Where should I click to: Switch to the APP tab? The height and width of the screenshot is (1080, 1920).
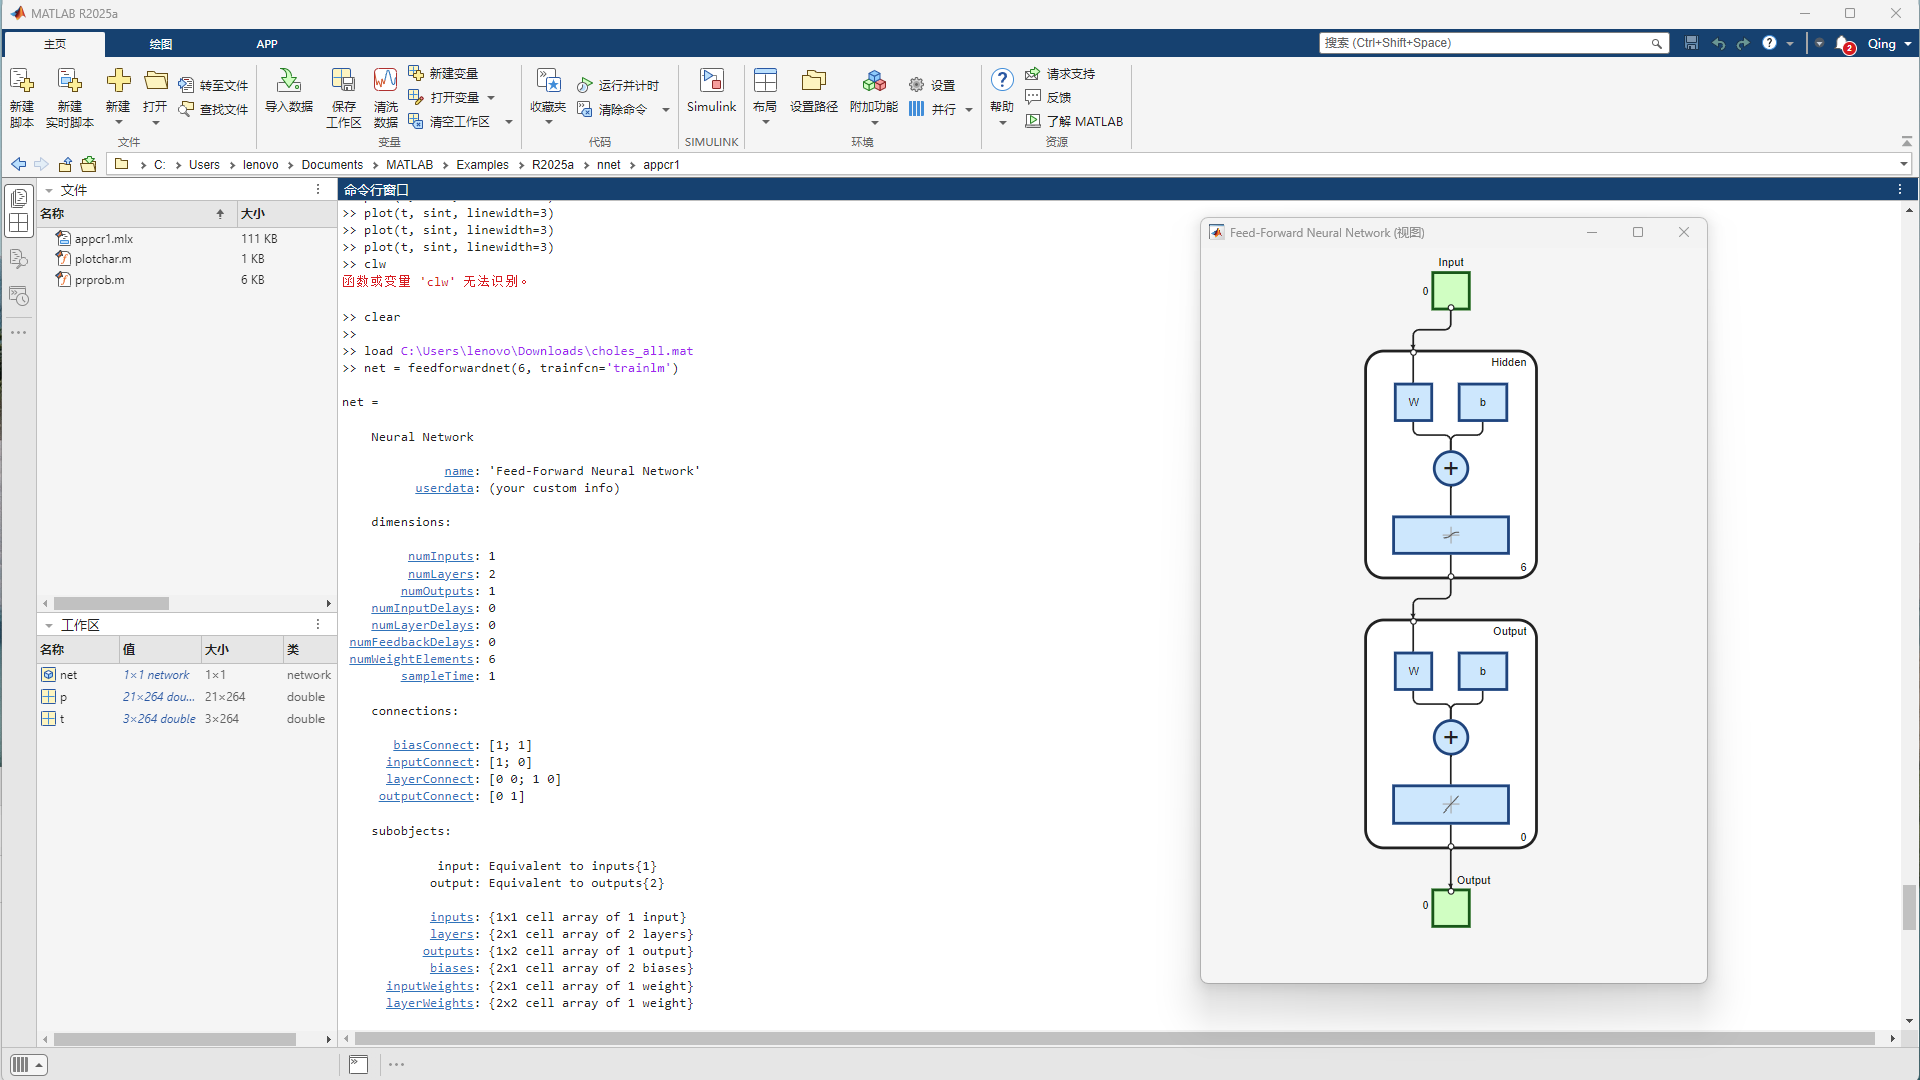(x=266, y=44)
